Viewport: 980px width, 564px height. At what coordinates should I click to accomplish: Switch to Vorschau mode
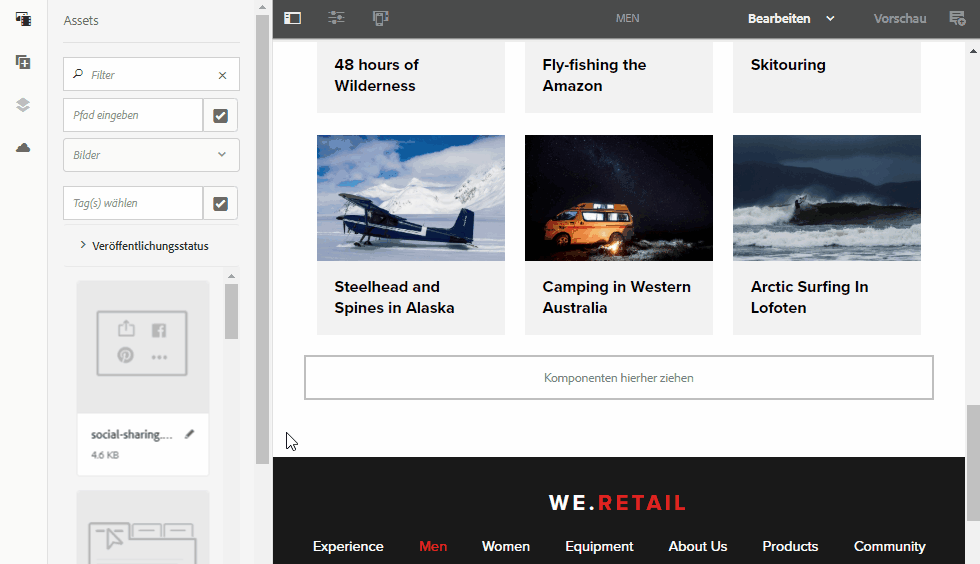[900, 19]
